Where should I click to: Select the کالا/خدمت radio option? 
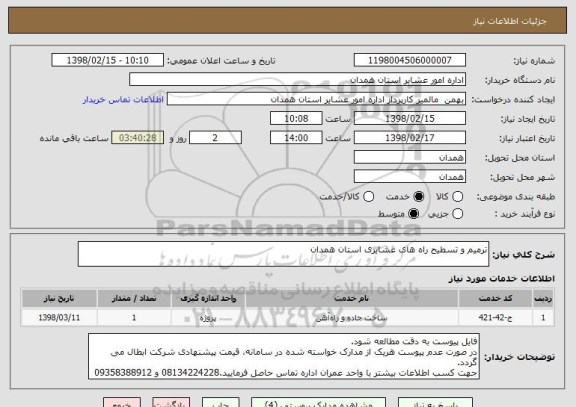(x=368, y=197)
